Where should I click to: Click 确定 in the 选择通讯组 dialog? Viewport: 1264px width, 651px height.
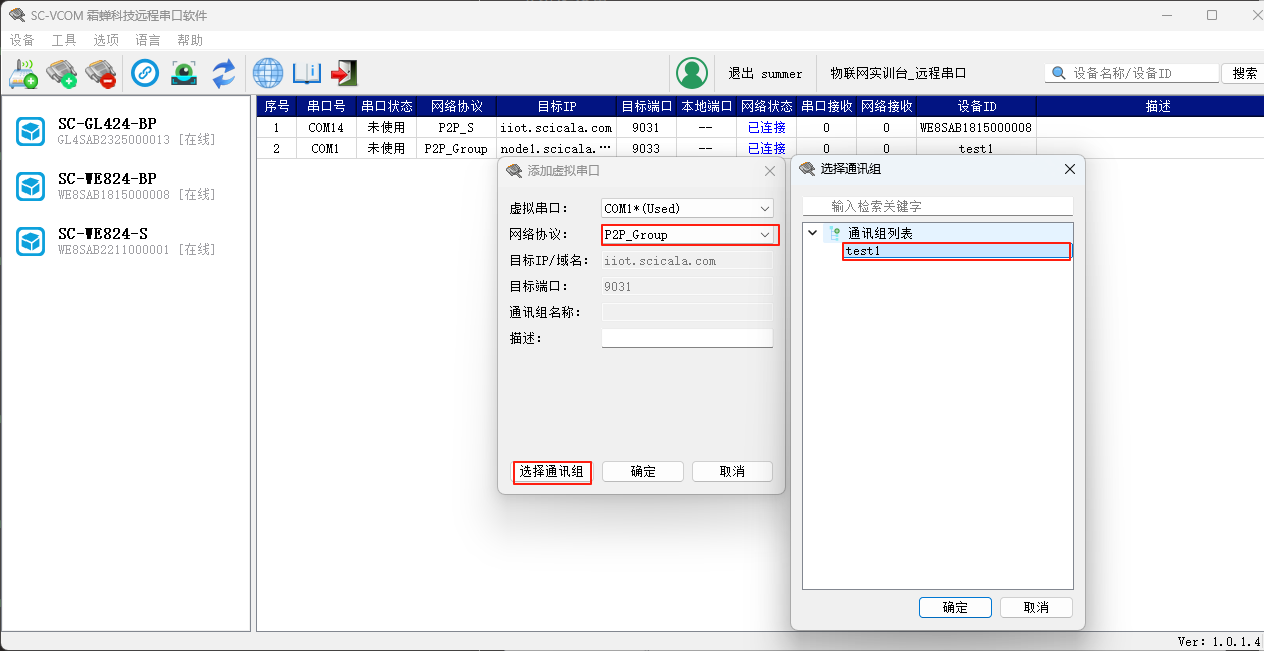pyautogui.click(x=955, y=608)
